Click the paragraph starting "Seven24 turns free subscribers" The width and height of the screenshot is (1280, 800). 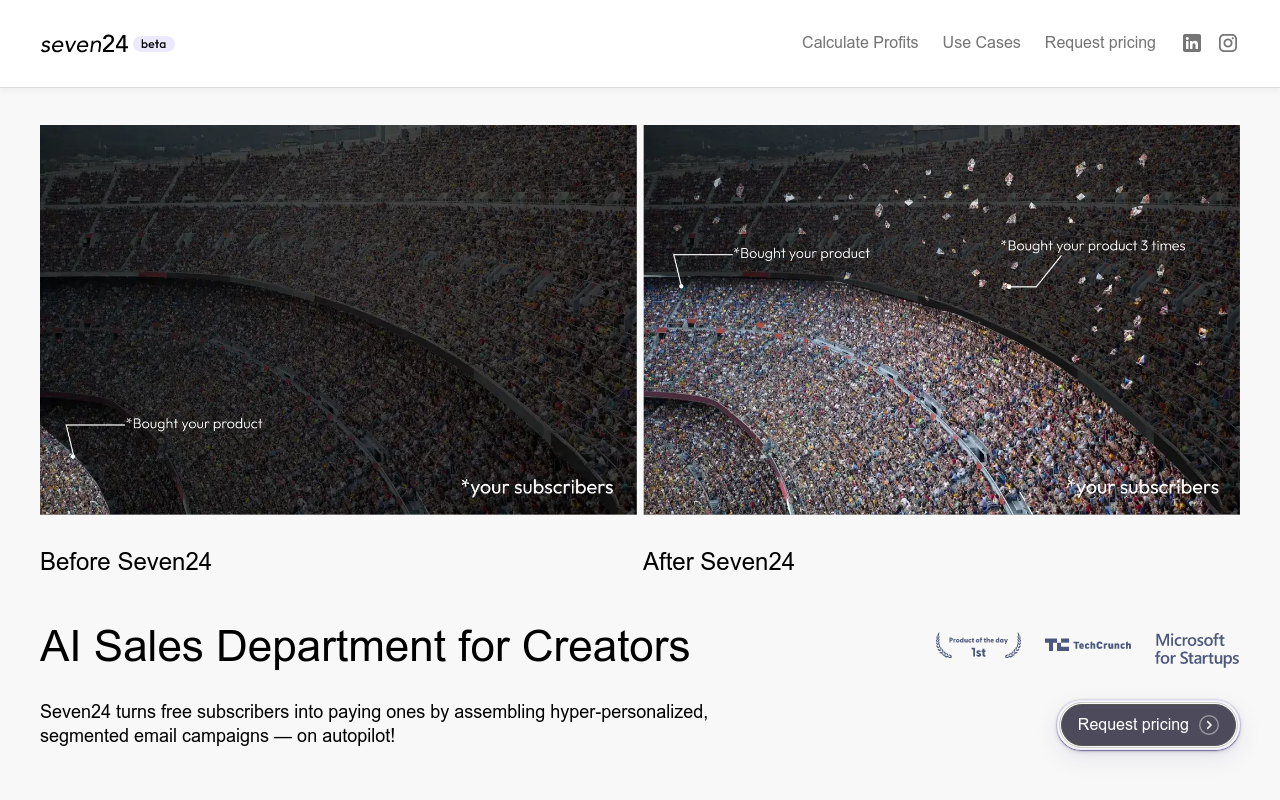[374, 724]
